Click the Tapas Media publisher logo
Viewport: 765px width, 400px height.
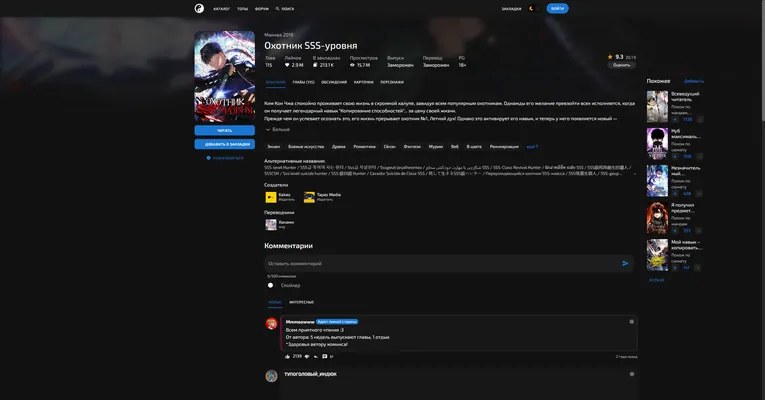[x=309, y=197]
